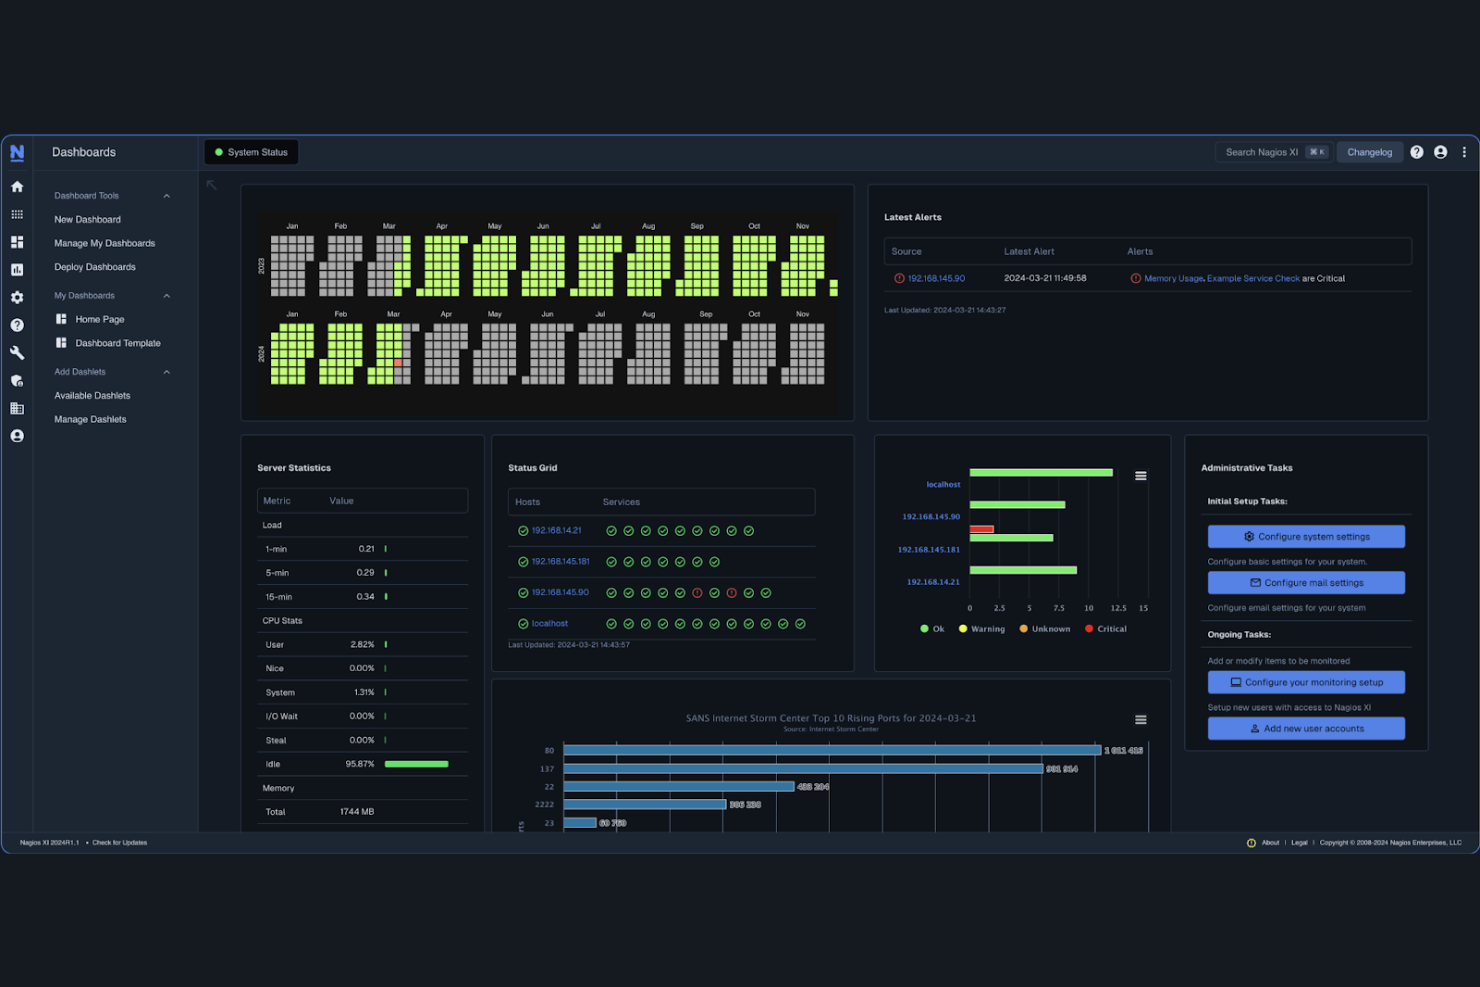Open the Memory Usage alert link
The image size is (1480, 987).
1172,278
